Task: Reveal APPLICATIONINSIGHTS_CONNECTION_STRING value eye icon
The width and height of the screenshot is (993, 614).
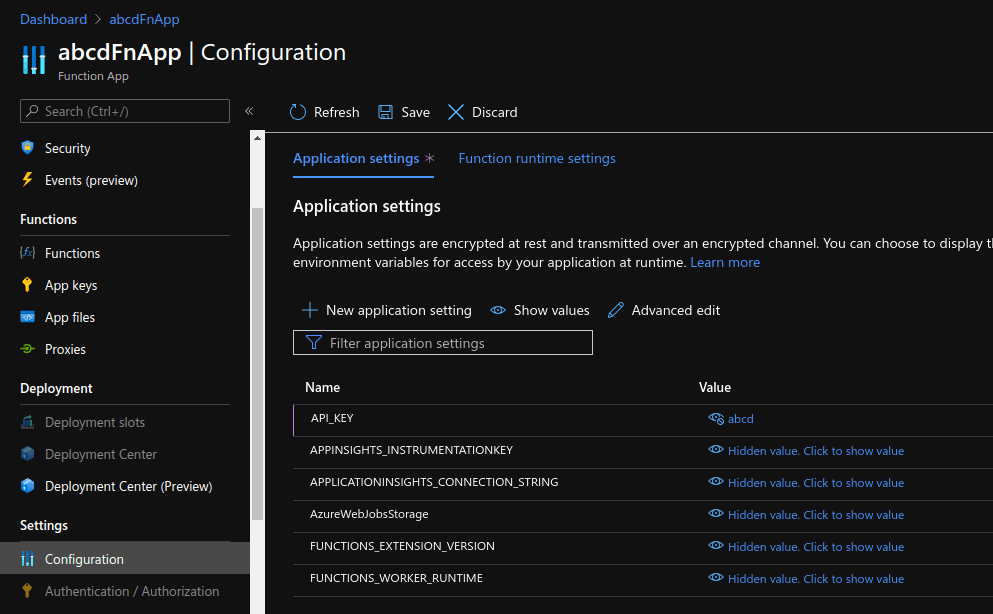Action: (716, 482)
